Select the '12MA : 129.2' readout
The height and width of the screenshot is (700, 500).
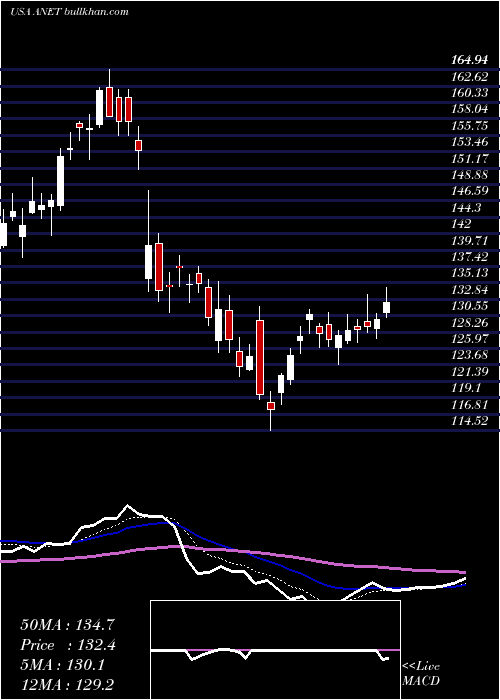click(x=67, y=684)
